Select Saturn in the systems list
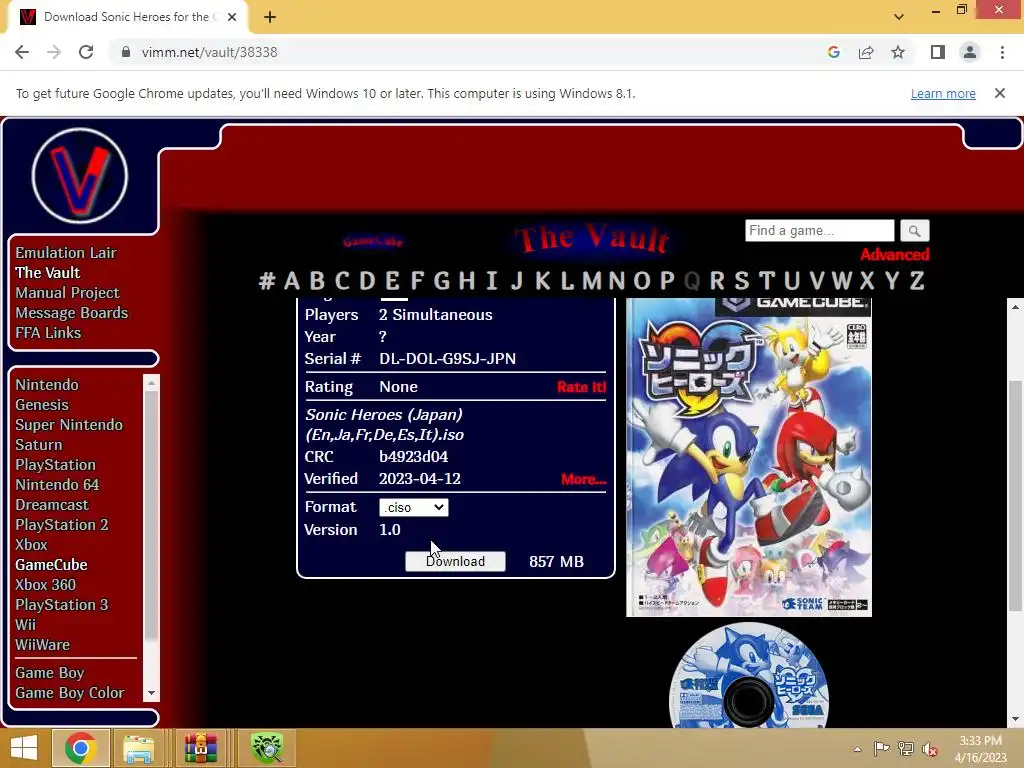Image resolution: width=1024 pixels, height=768 pixels. pos(39,445)
